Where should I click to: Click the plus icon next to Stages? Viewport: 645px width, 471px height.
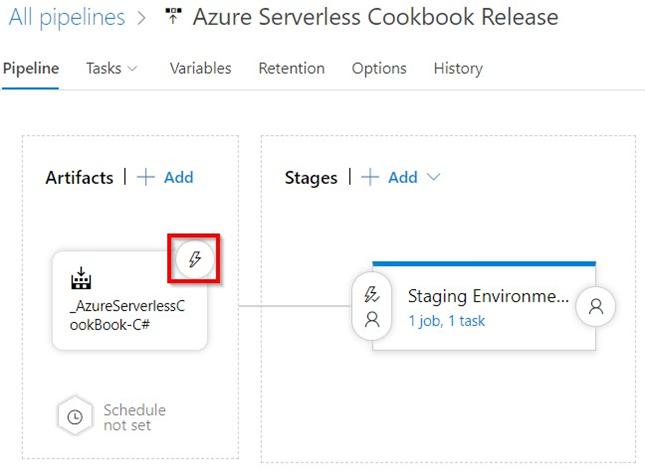371,177
